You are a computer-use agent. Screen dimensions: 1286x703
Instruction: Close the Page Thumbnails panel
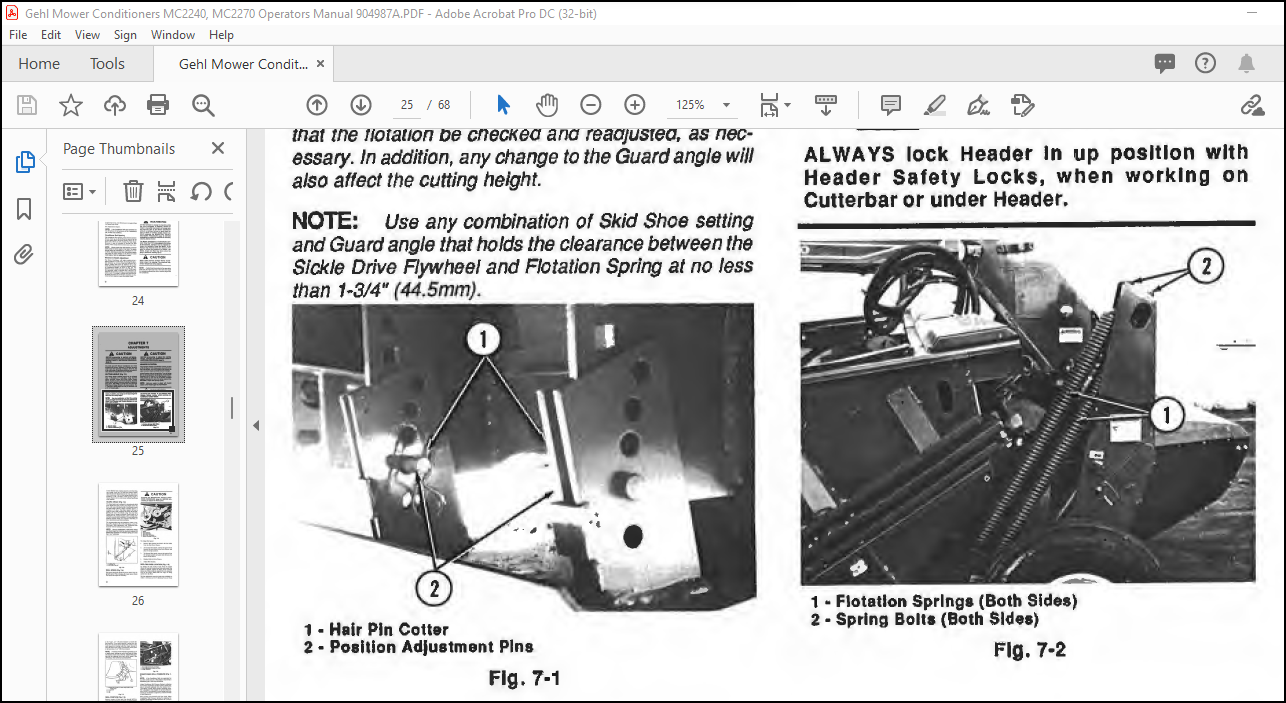218,148
